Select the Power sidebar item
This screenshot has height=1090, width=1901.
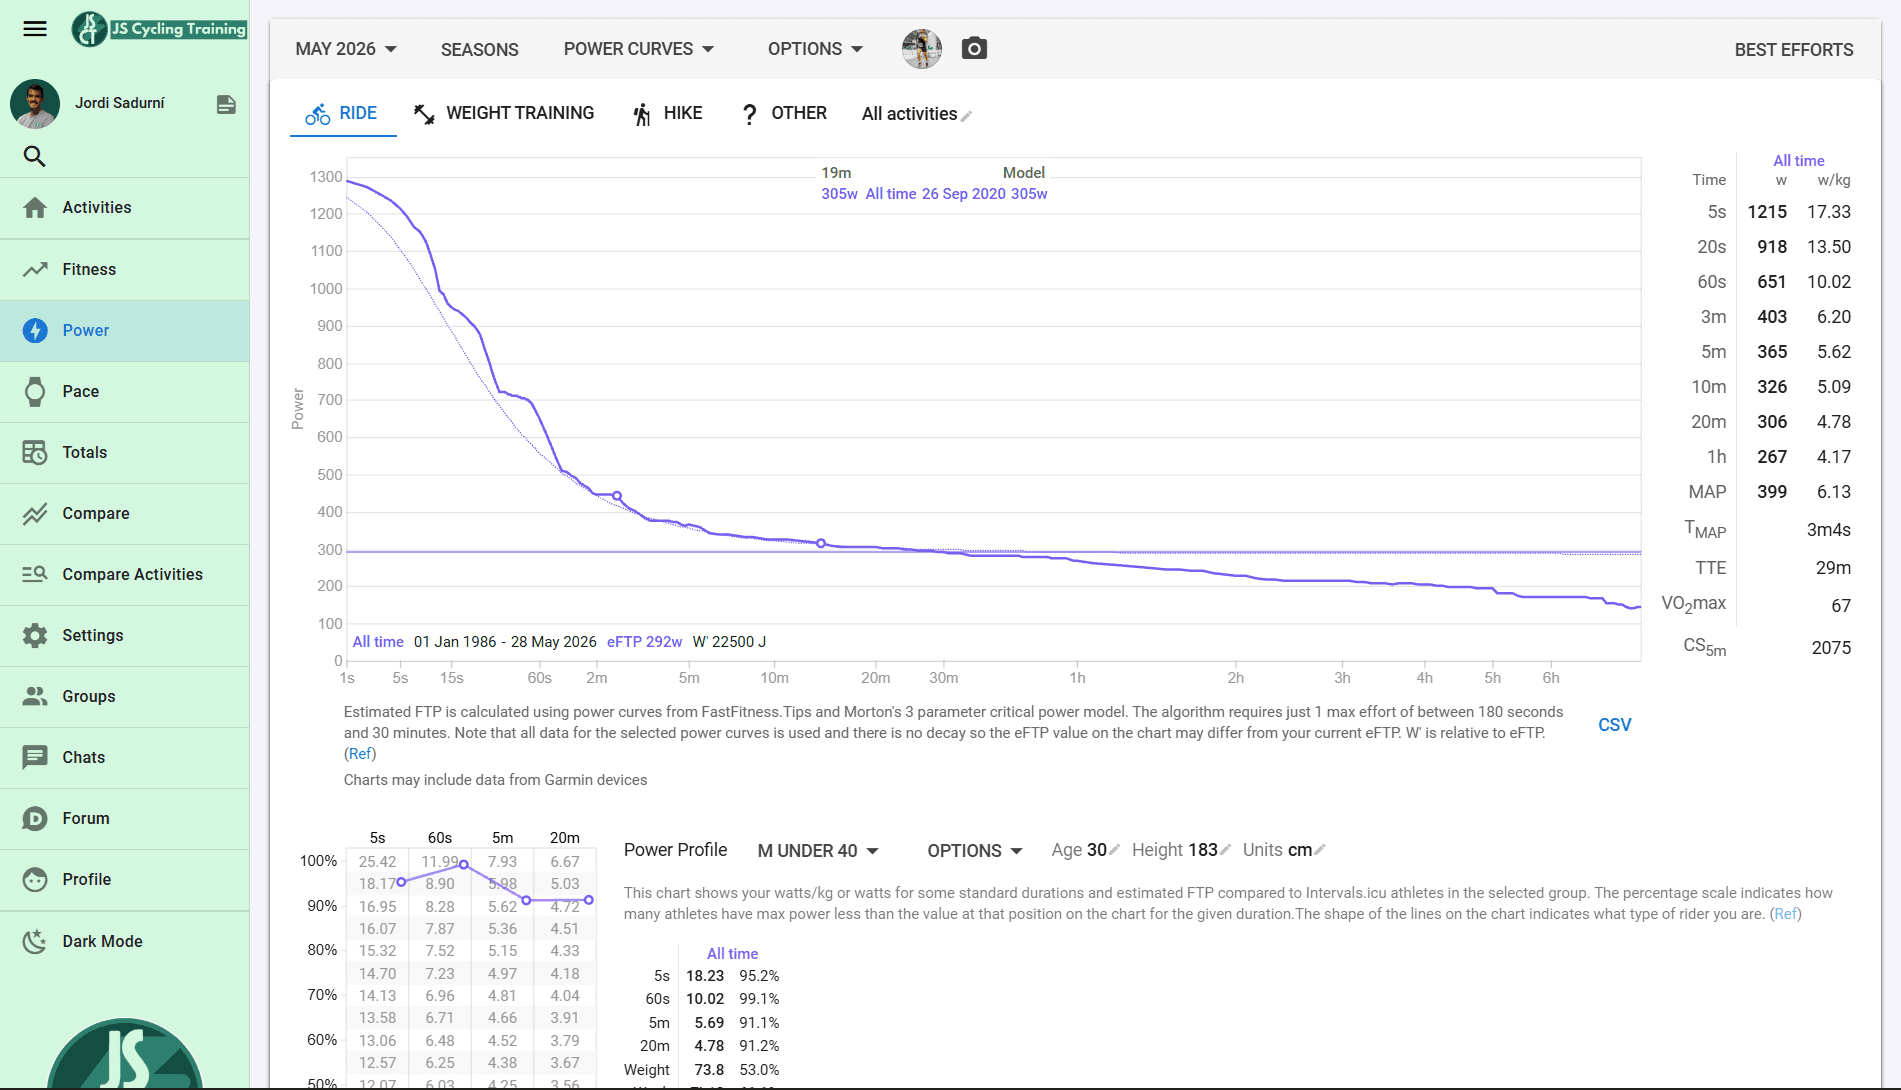(125, 330)
